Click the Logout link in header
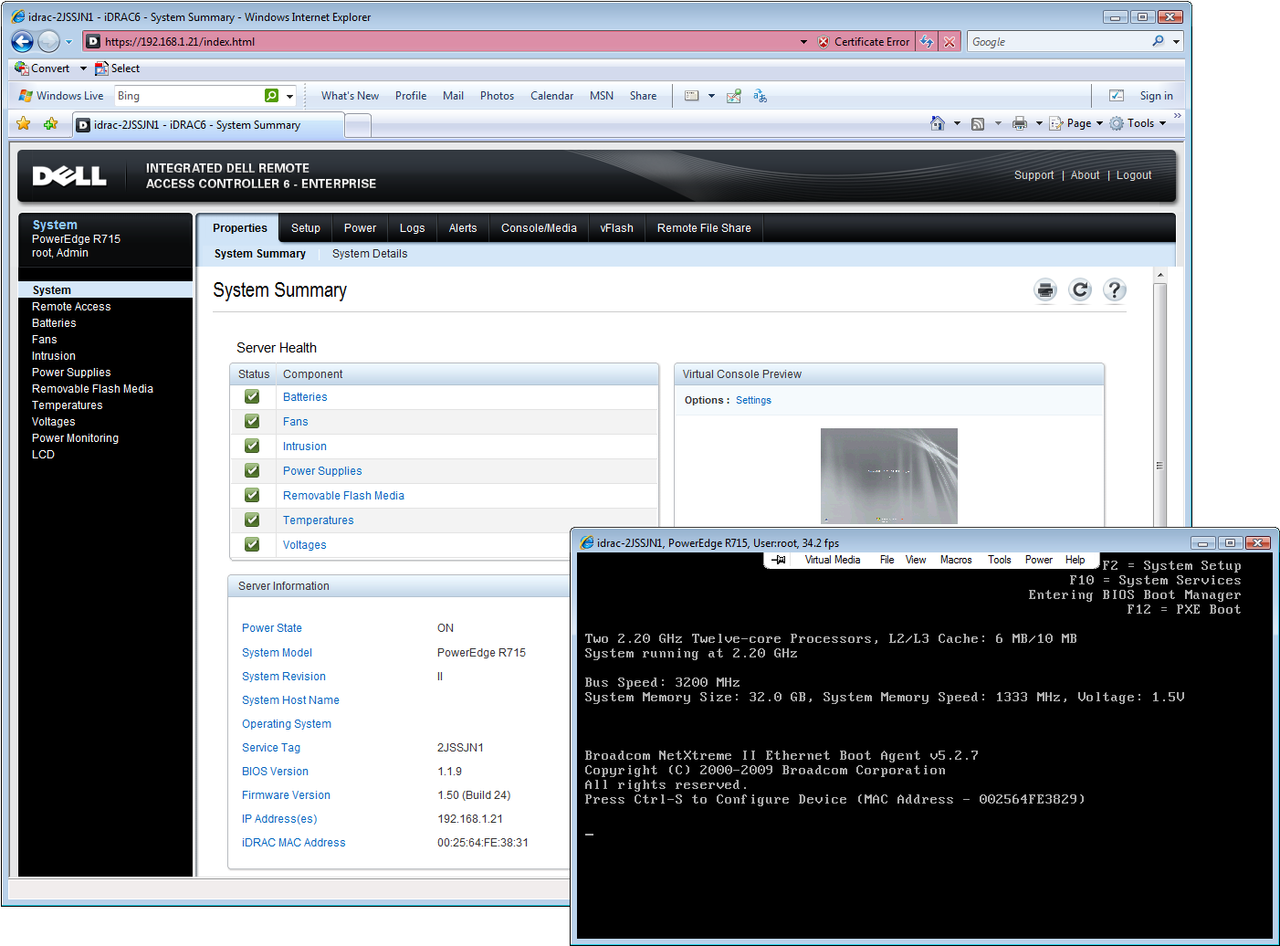The width and height of the screenshot is (1280, 946). click(1134, 175)
